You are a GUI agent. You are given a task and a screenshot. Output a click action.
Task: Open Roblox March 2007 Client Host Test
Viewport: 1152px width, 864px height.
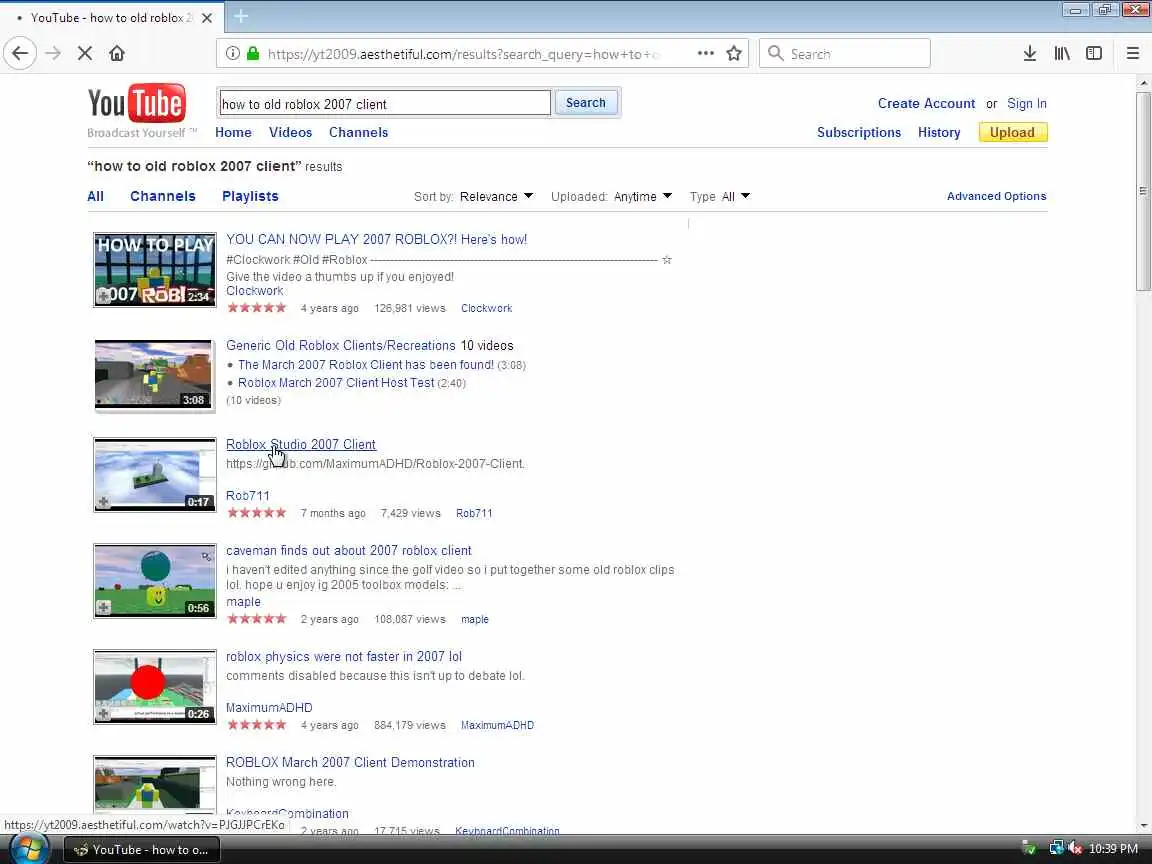[336, 383]
